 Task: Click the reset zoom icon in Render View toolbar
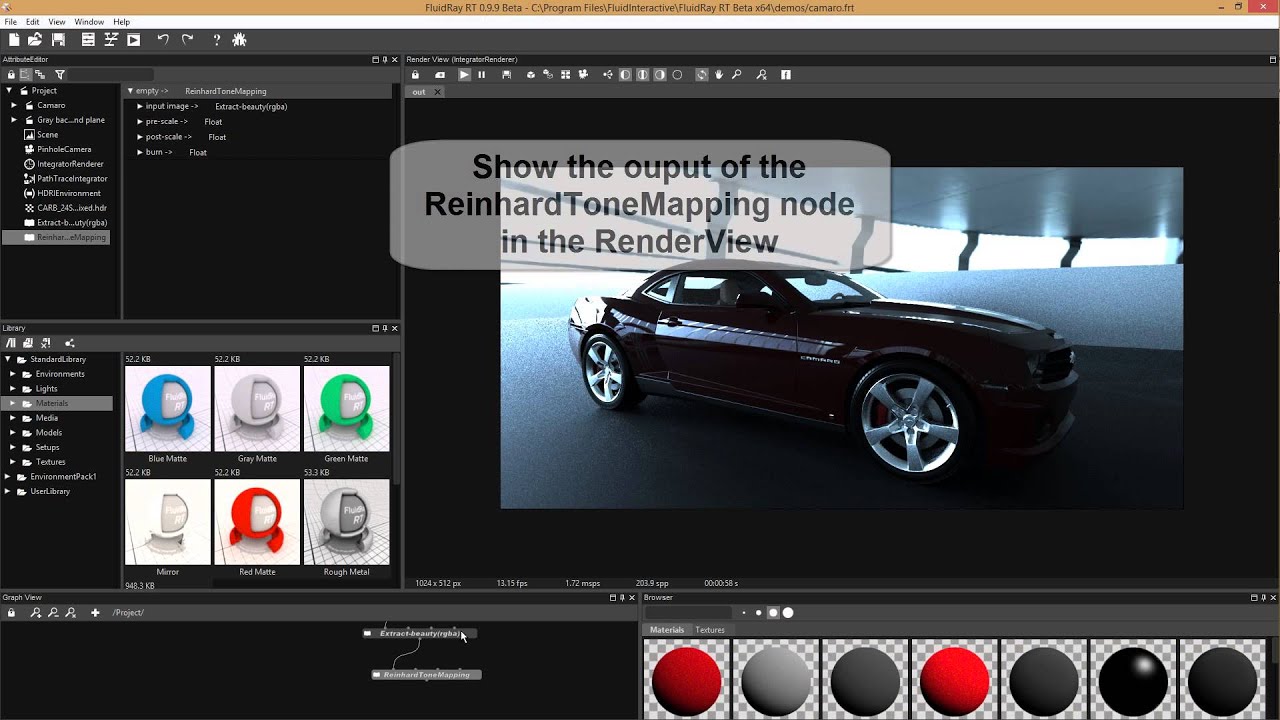click(x=761, y=75)
